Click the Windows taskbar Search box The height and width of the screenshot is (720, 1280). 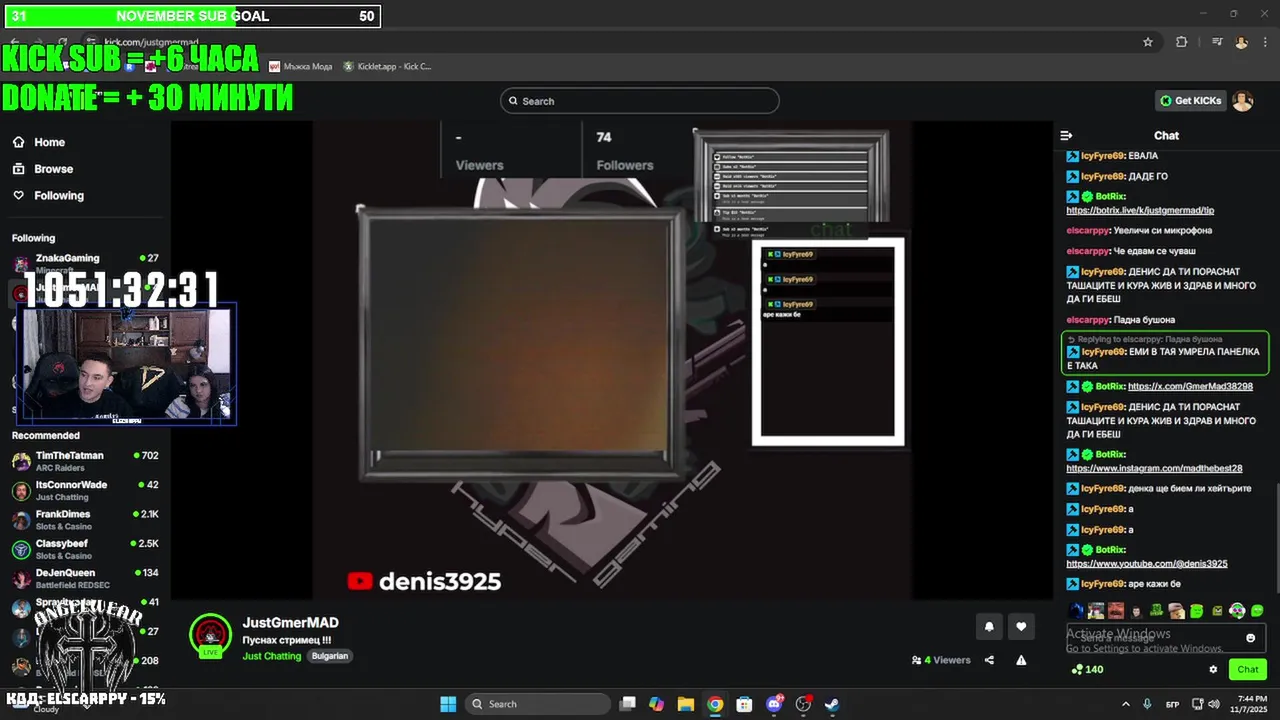coord(539,704)
